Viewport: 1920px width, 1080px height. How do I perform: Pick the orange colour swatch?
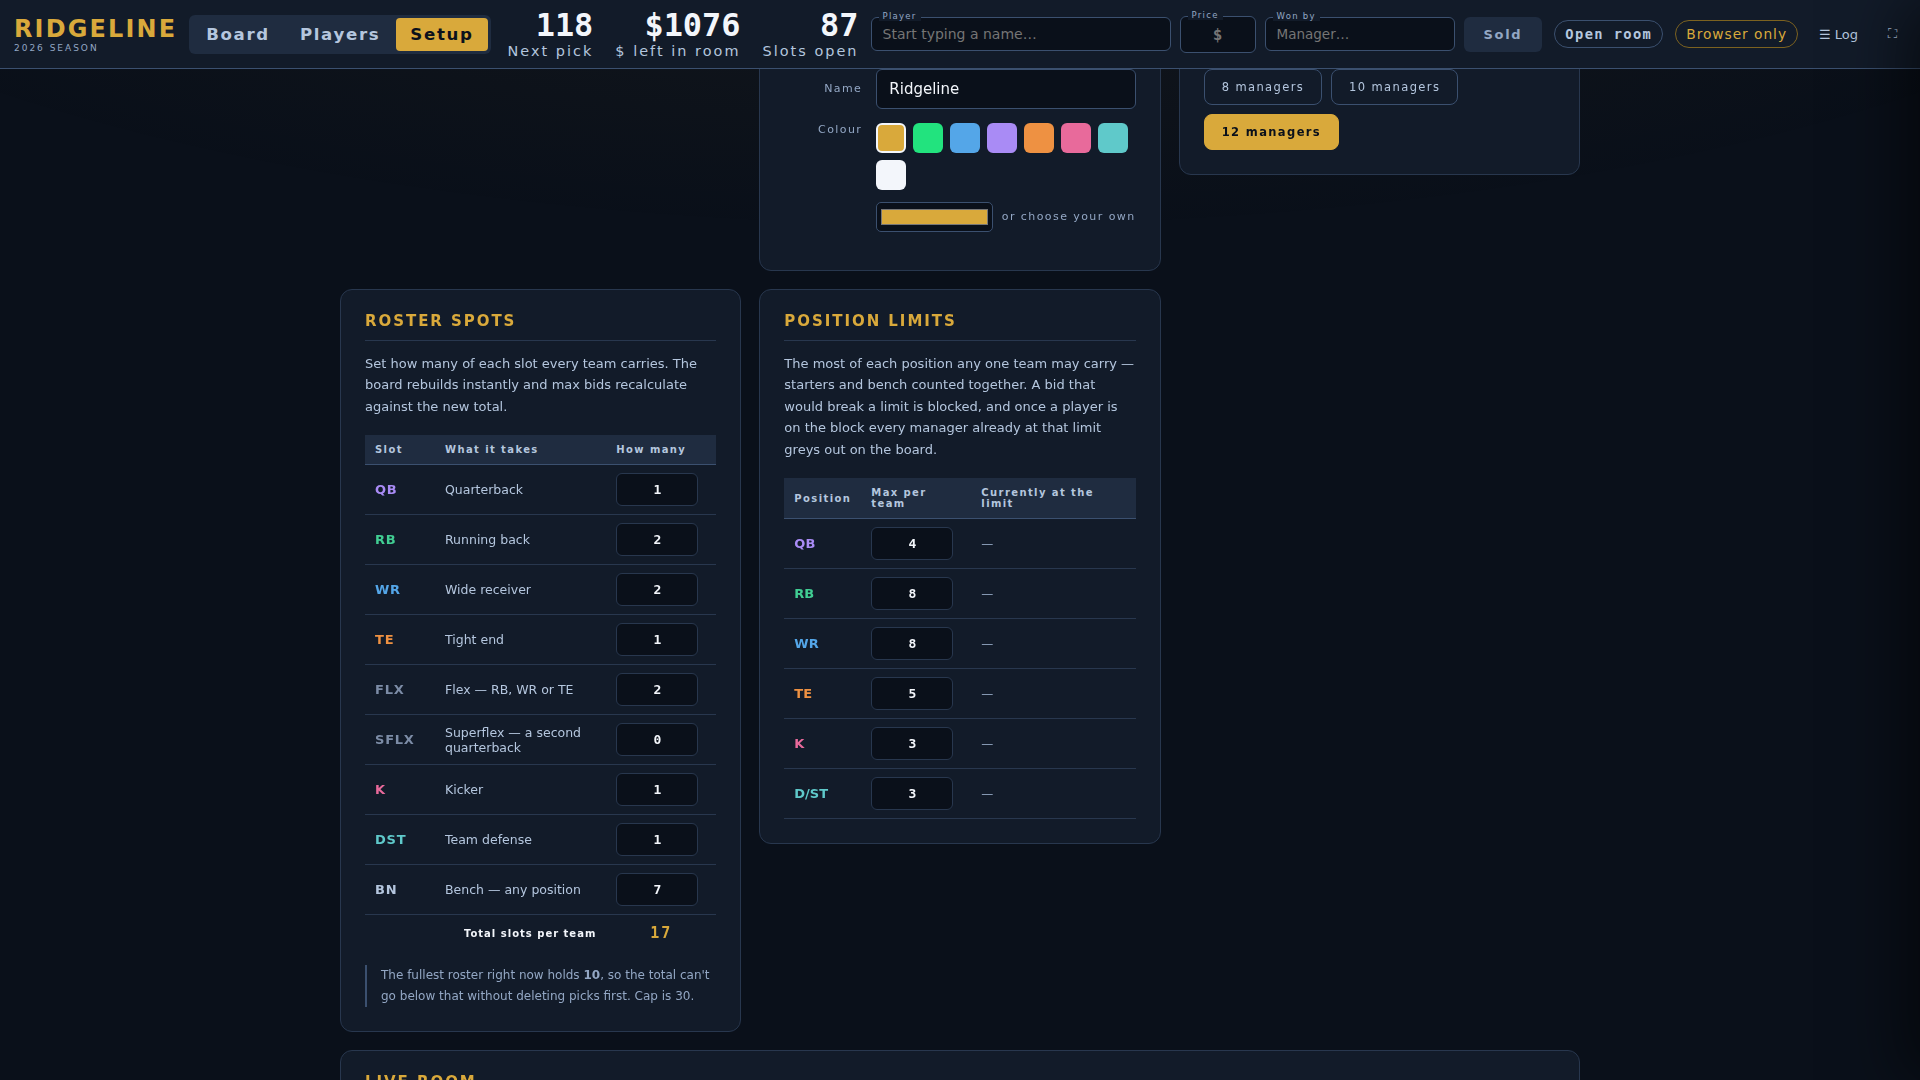point(1039,138)
